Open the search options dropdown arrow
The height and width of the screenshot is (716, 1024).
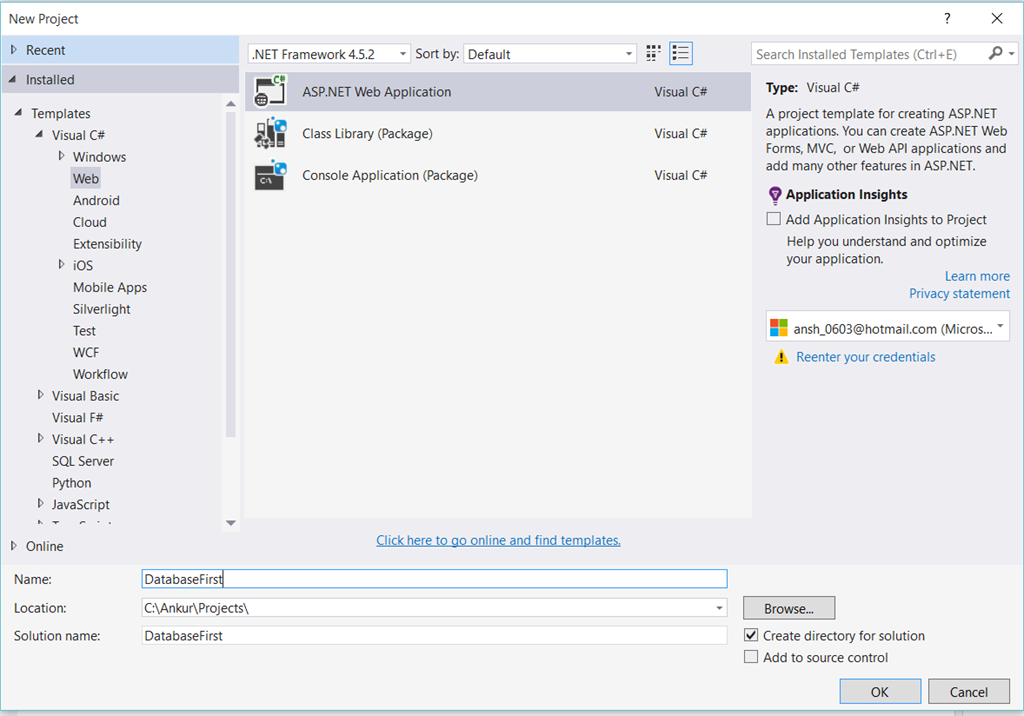point(1012,54)
